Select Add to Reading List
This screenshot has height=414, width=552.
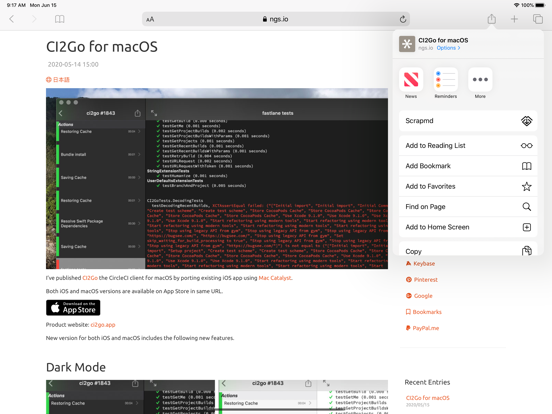pos(468,145)
